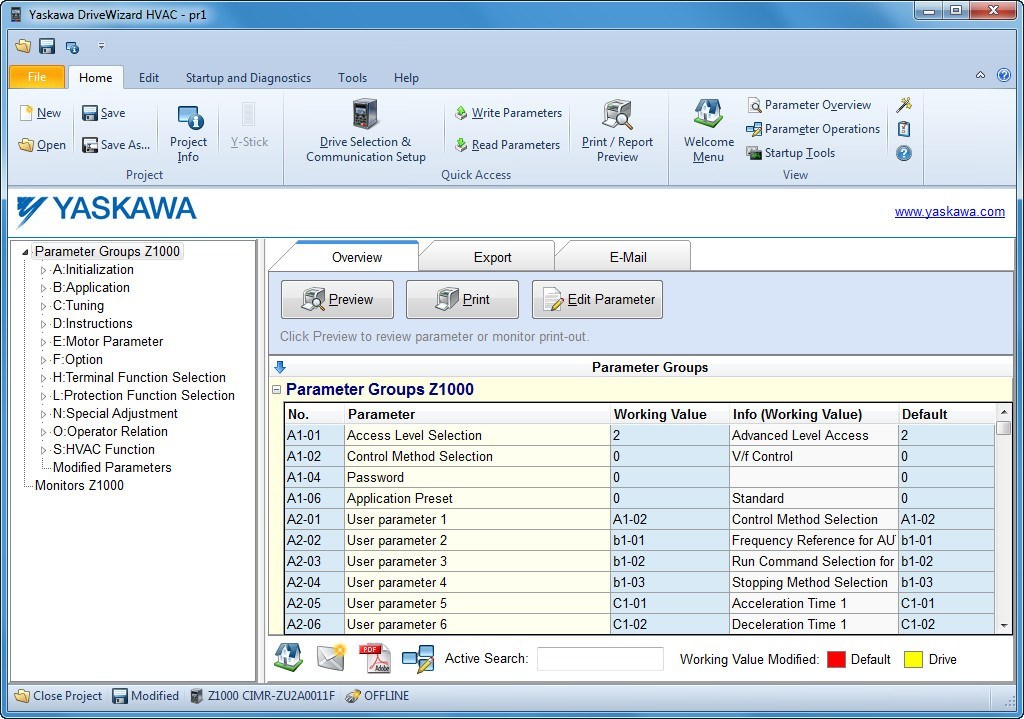Screen dimensions: 1024x719
Task: Click the clipboard icon in ribbon
Action: 904,129
